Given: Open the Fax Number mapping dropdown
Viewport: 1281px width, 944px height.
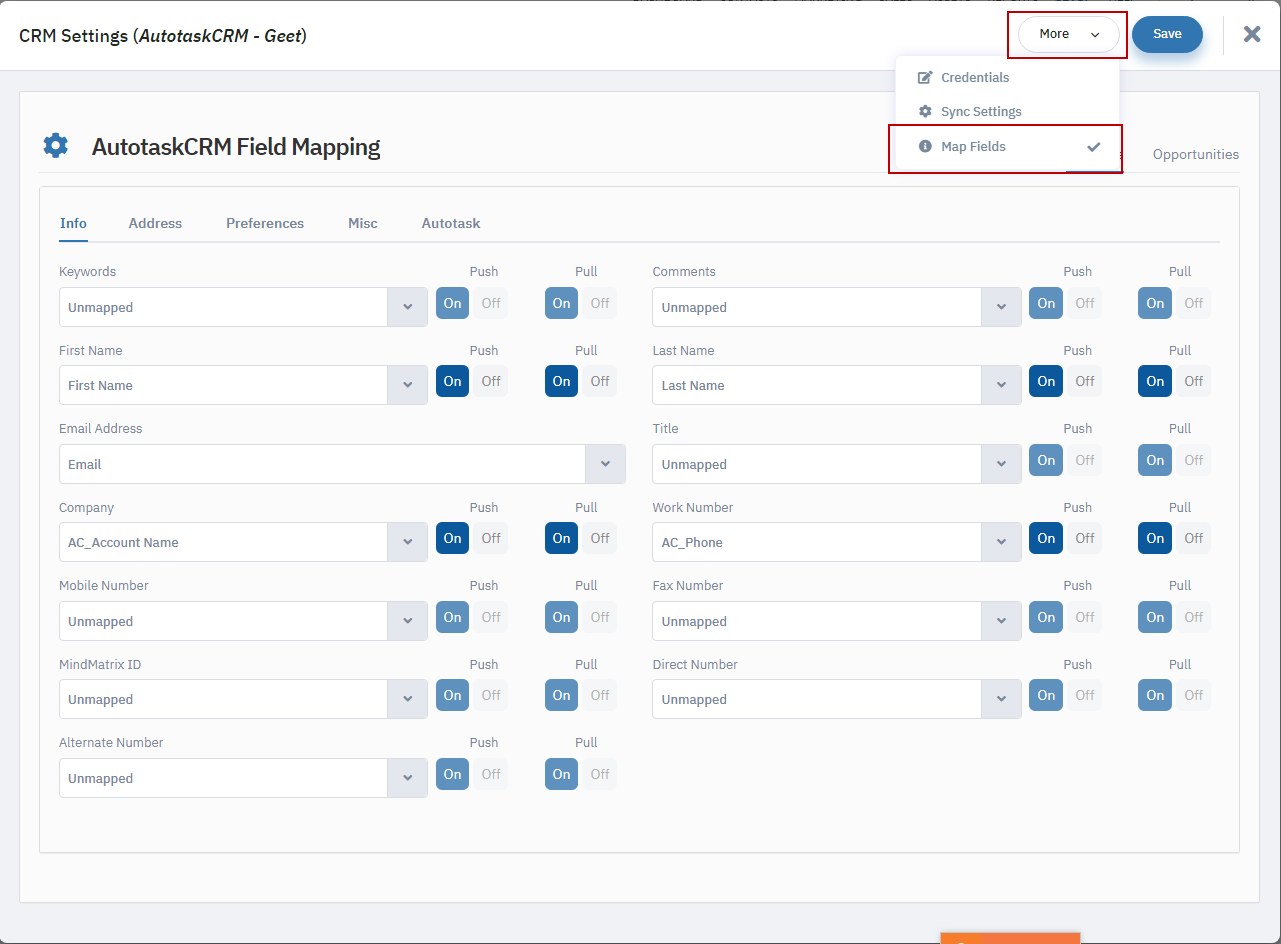Looking at the screenshot, I should pos(1001,621).
